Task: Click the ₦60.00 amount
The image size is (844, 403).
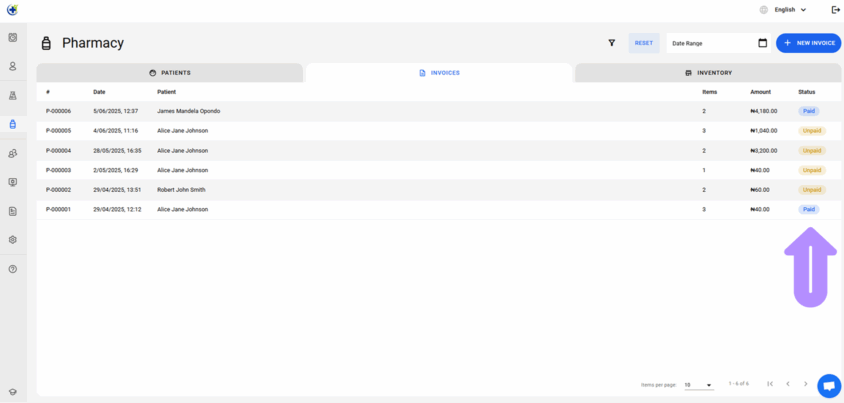Action: click(x=760, y=190)
